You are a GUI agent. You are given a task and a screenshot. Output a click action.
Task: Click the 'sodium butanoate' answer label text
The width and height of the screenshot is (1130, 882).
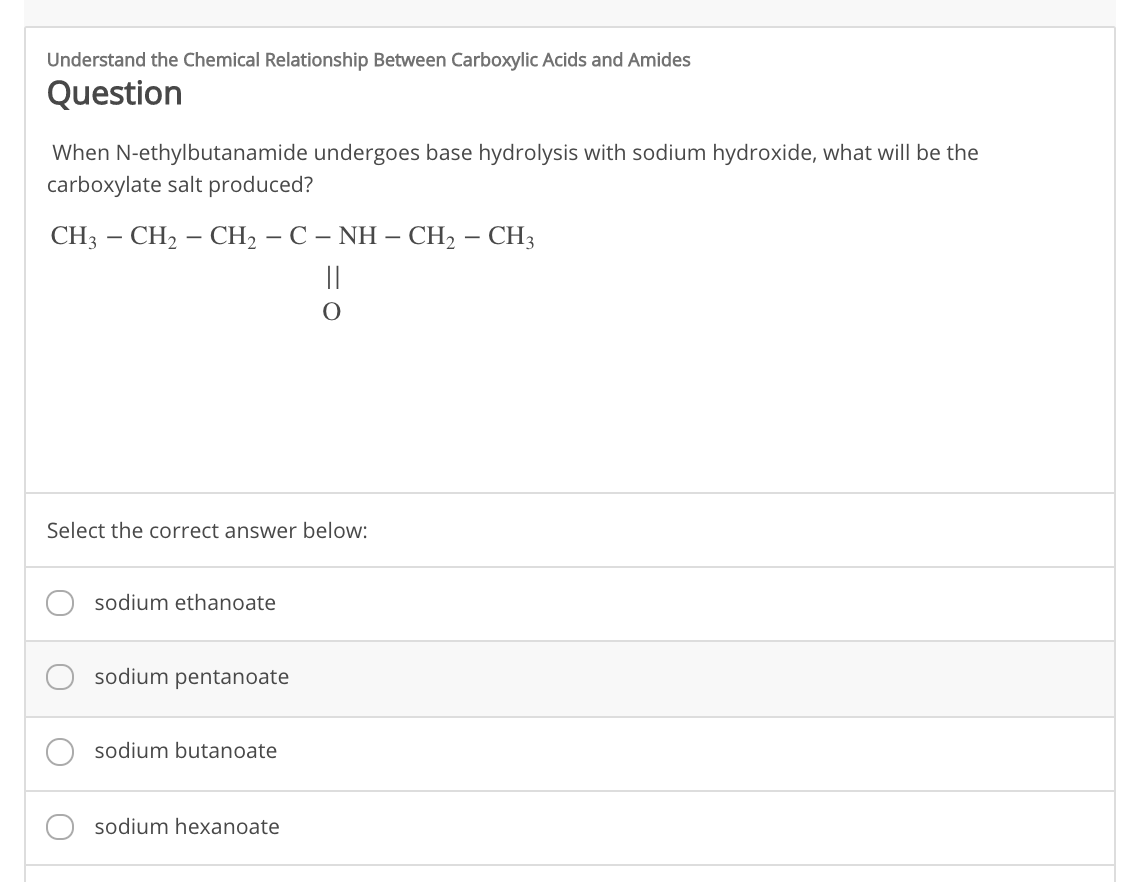[186, 751]
